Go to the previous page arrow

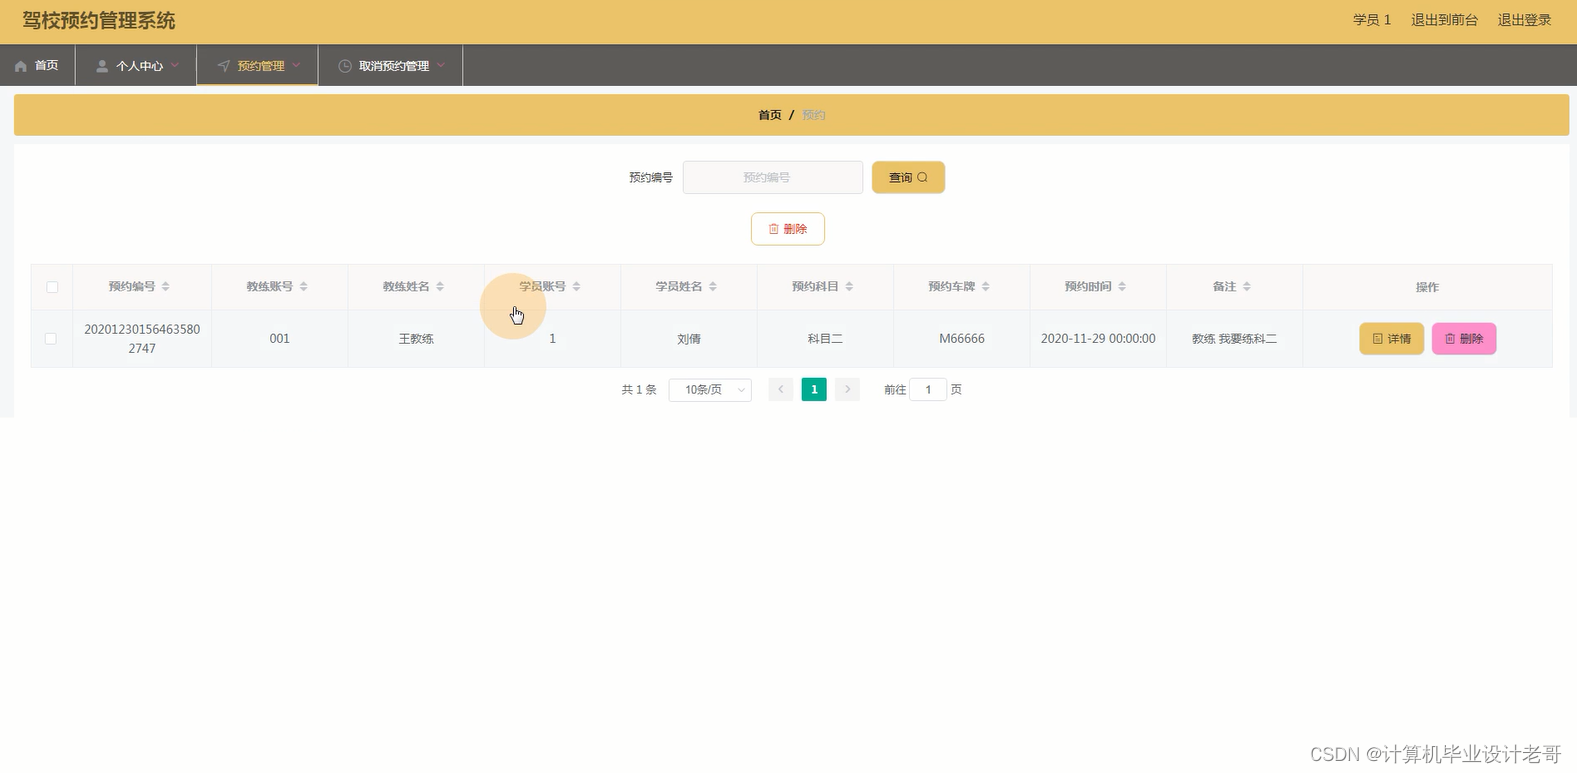[781, 389]
